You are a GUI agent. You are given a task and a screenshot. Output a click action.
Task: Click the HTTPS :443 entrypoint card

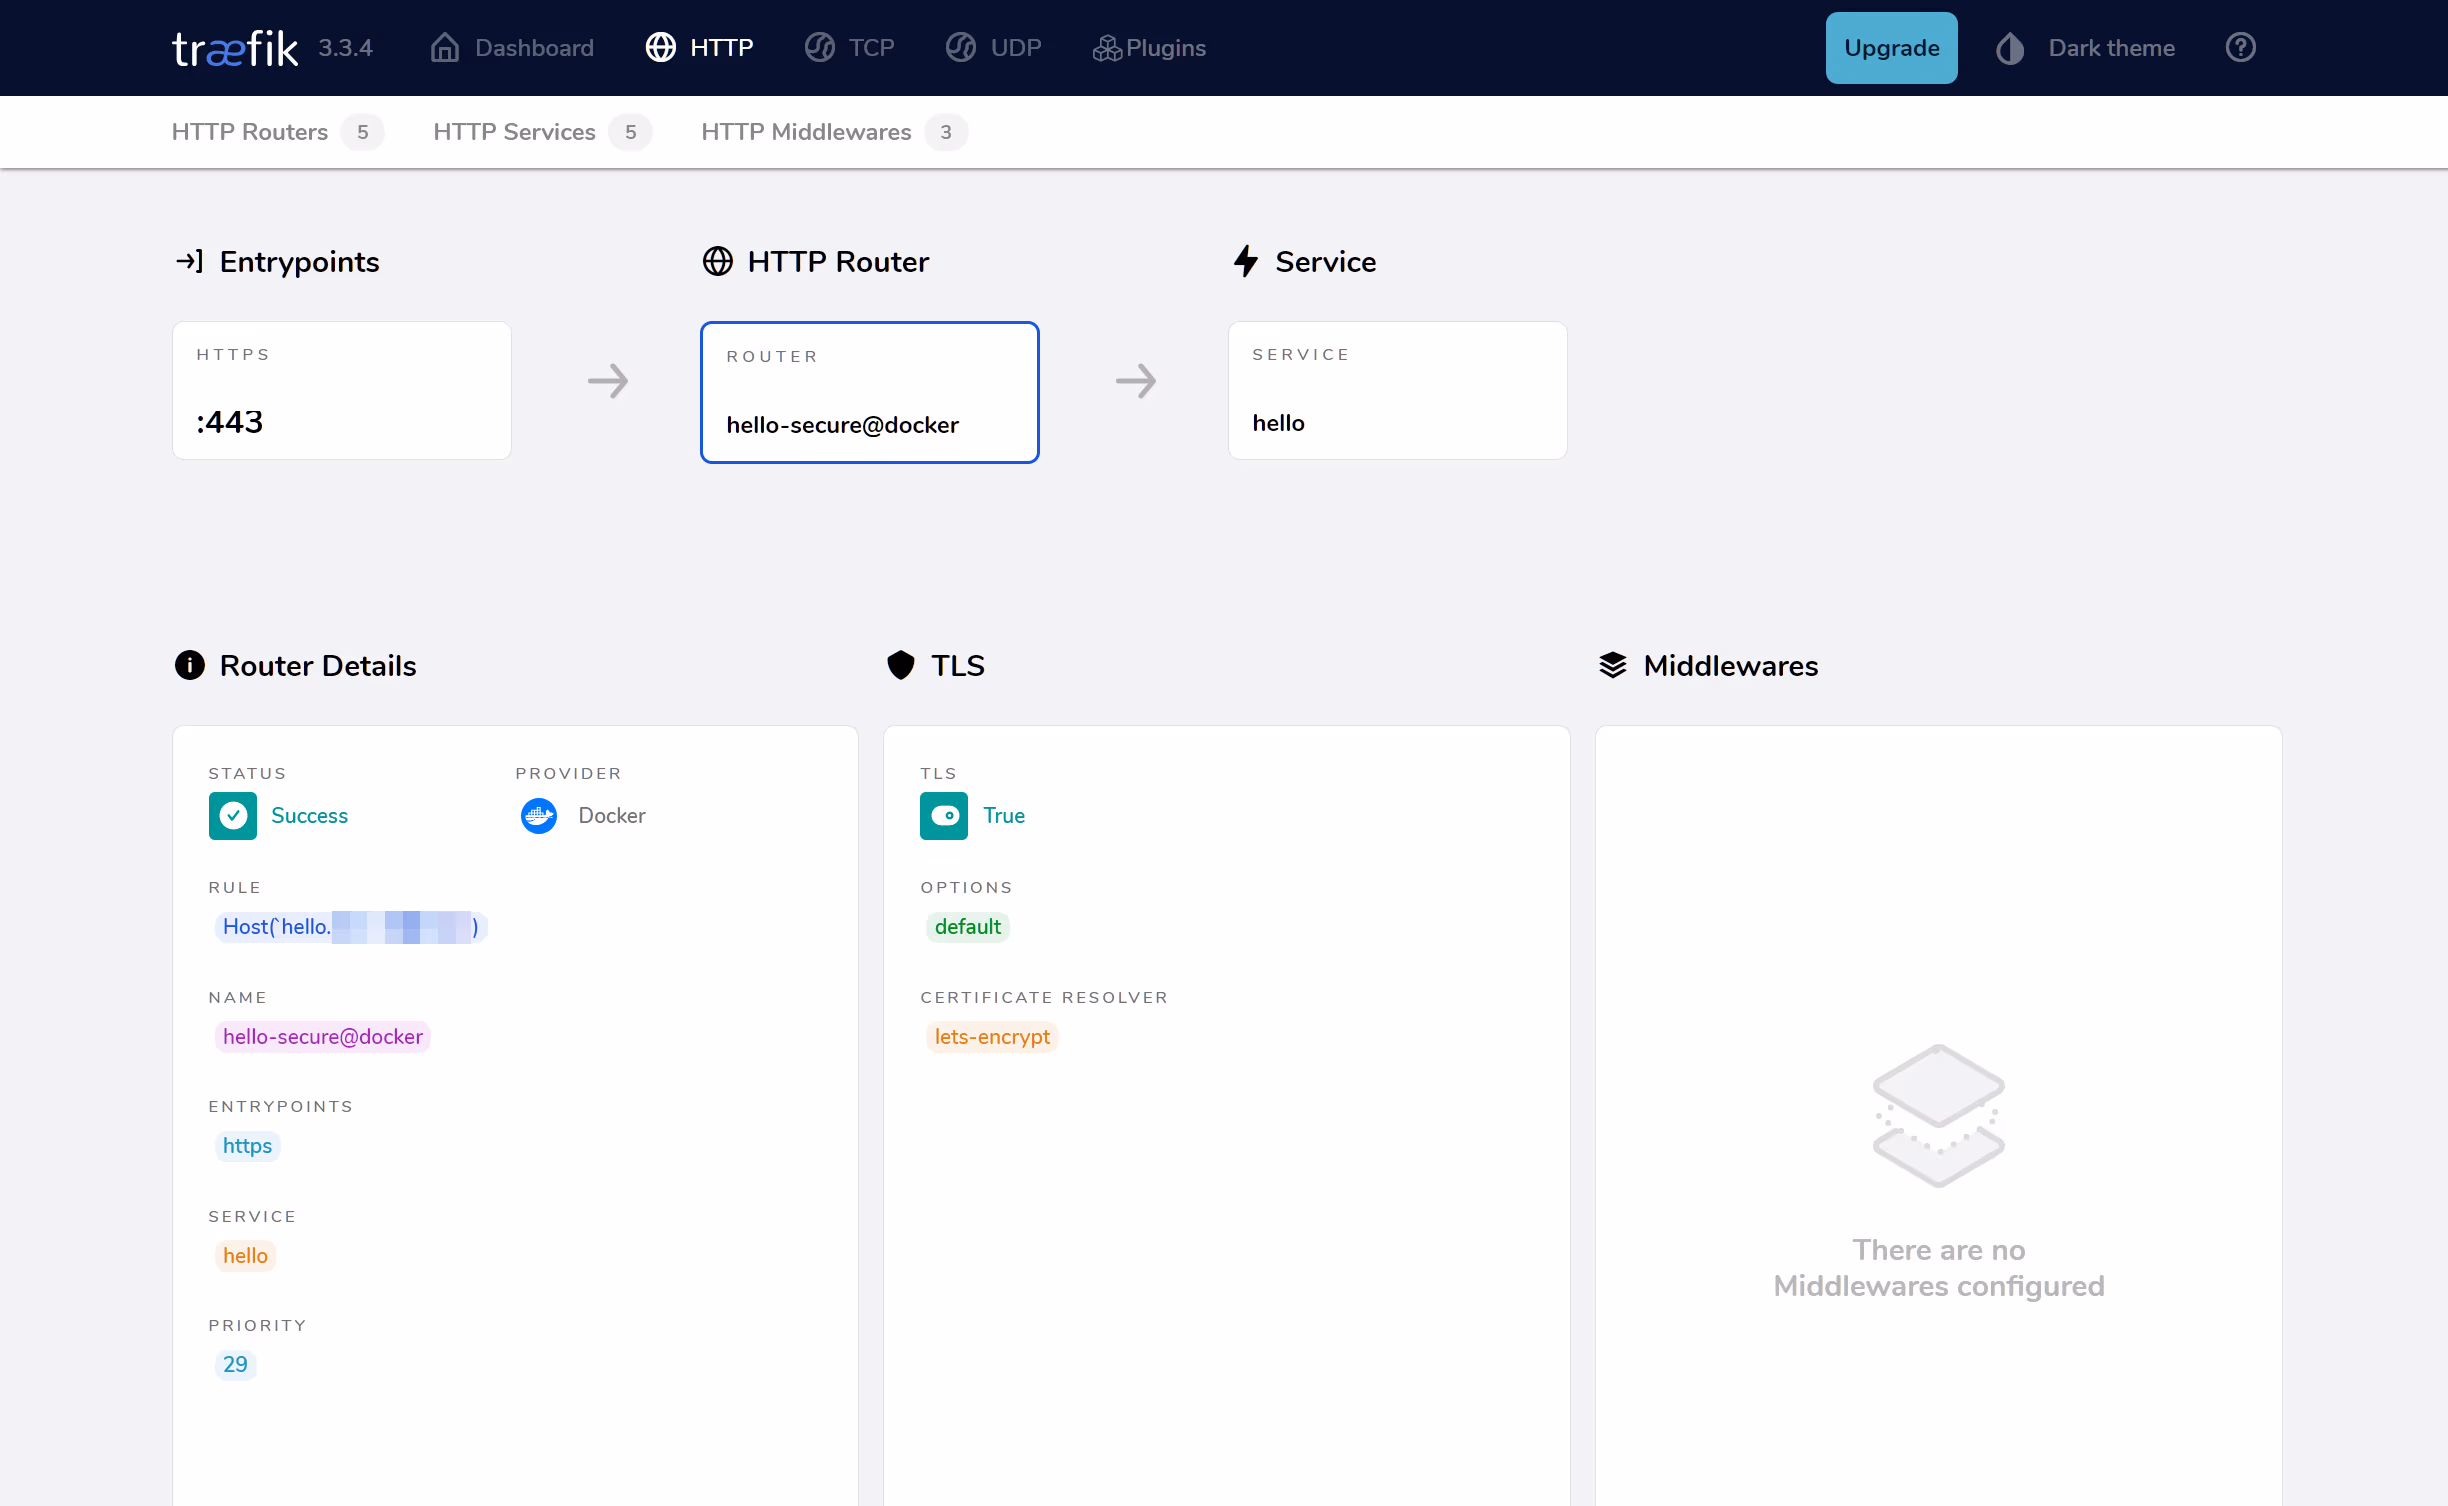click(x=341, y=391)
